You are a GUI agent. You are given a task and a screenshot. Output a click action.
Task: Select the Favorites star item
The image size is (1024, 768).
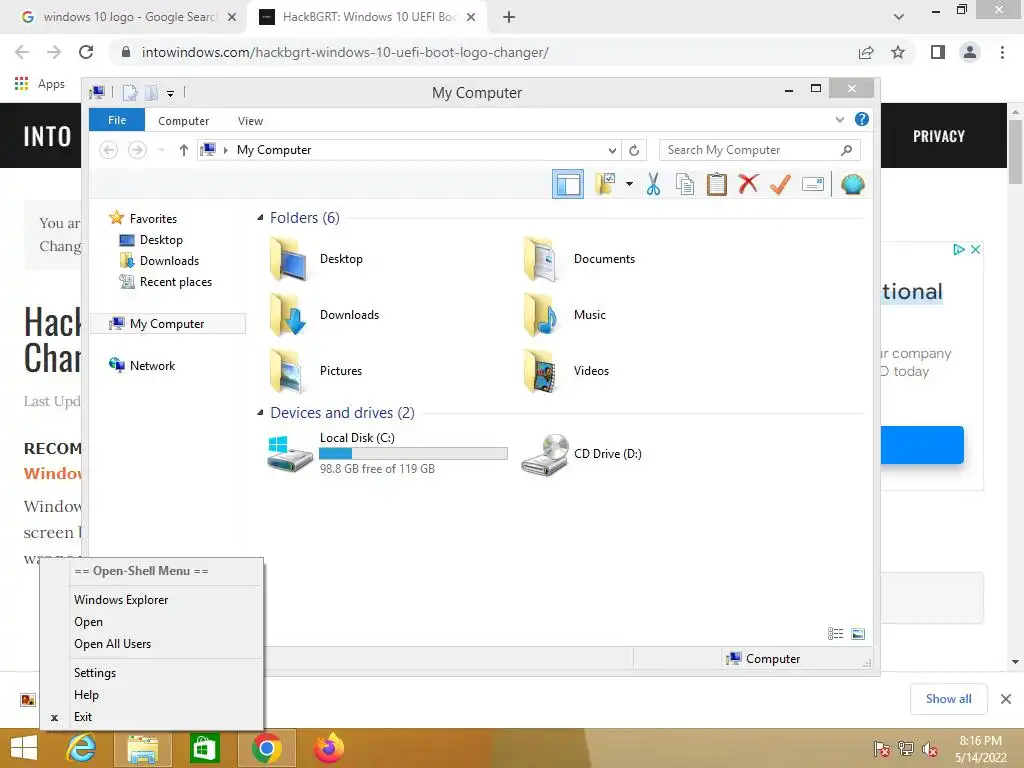(143, 218)
